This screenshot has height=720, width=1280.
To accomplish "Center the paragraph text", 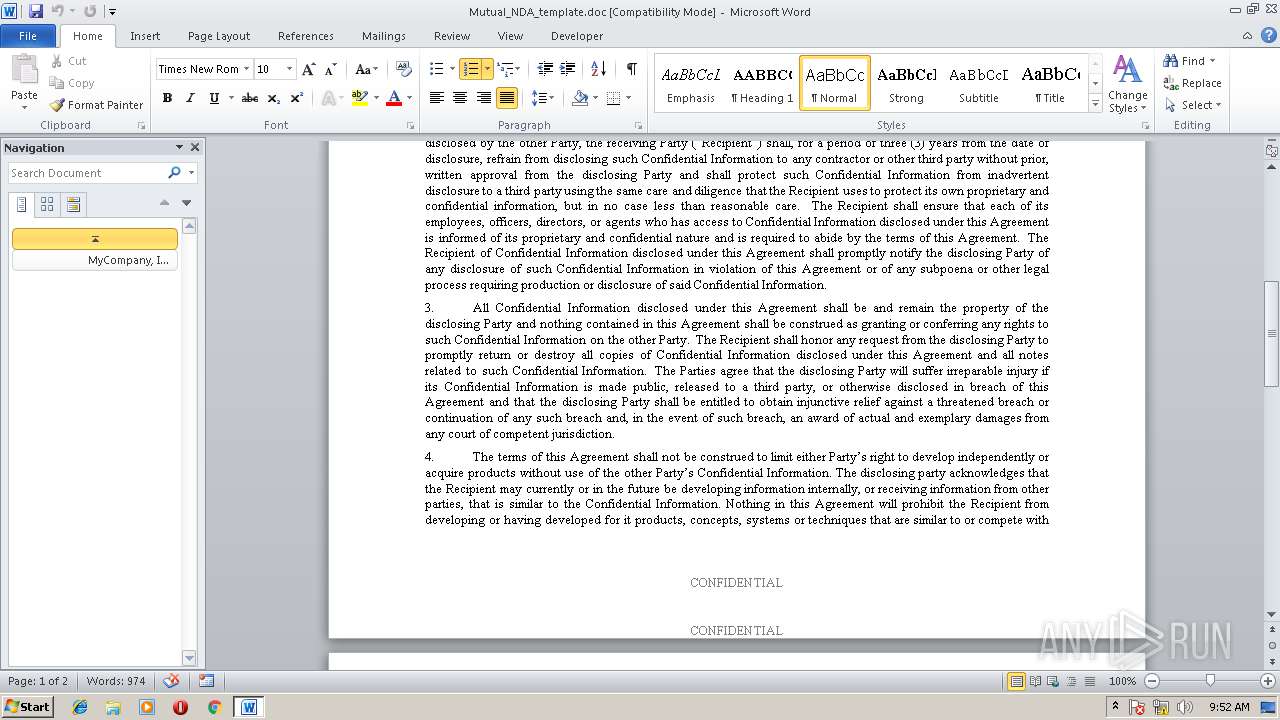I will pos(460,98).
